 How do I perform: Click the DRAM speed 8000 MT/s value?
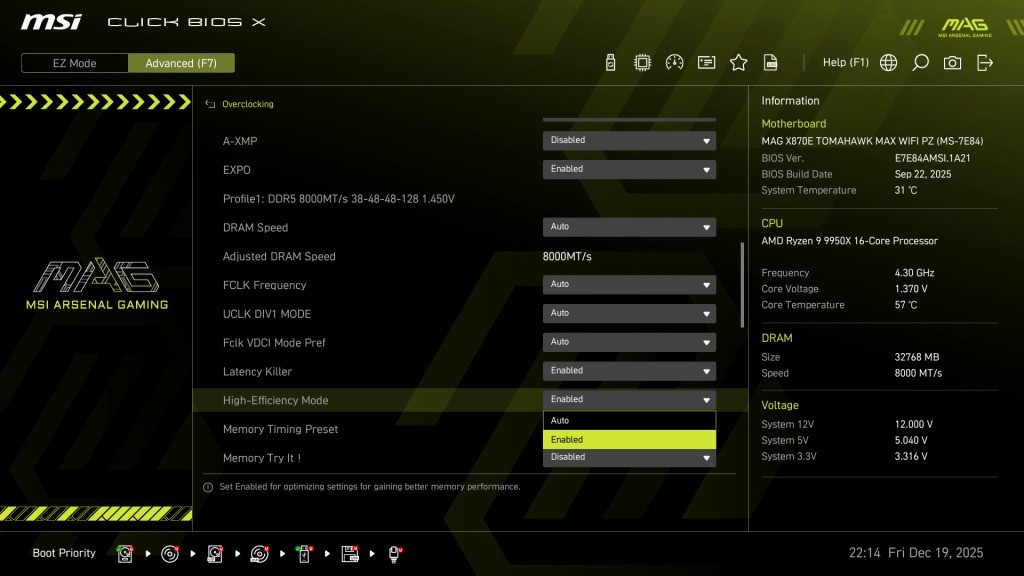coord(918,374)
